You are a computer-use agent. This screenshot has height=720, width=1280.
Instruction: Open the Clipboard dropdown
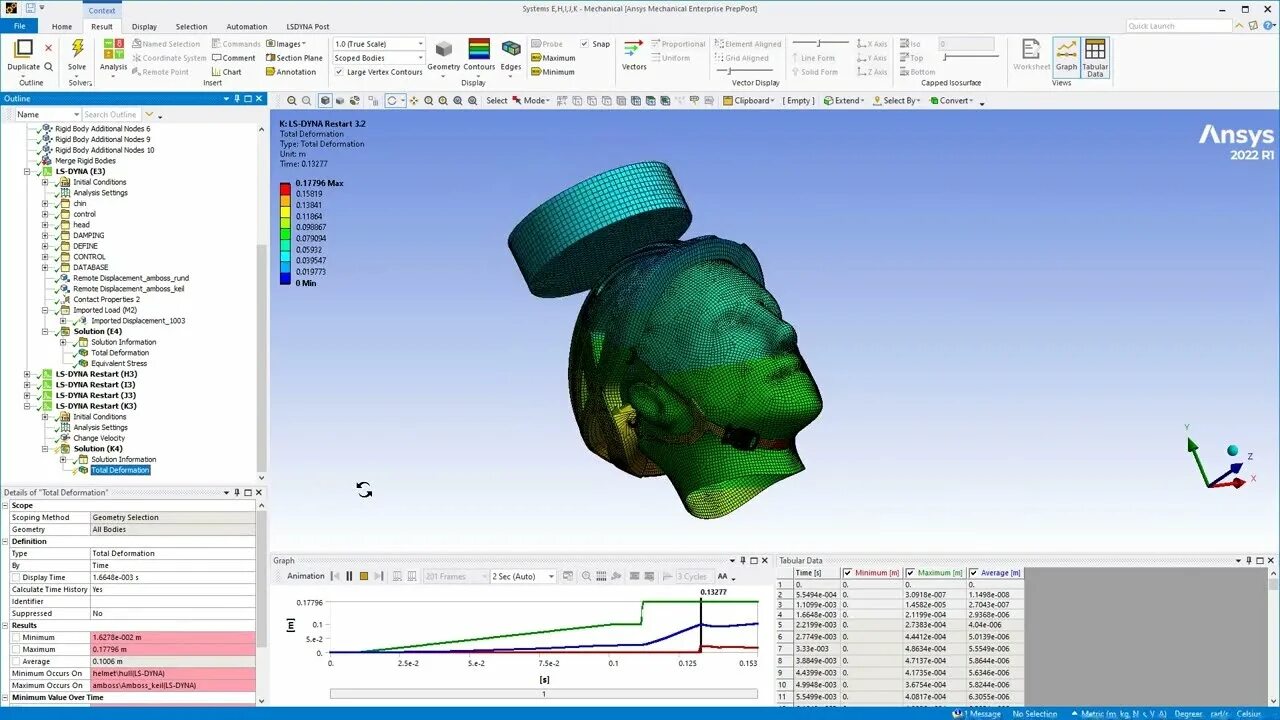tap(747, 101)
